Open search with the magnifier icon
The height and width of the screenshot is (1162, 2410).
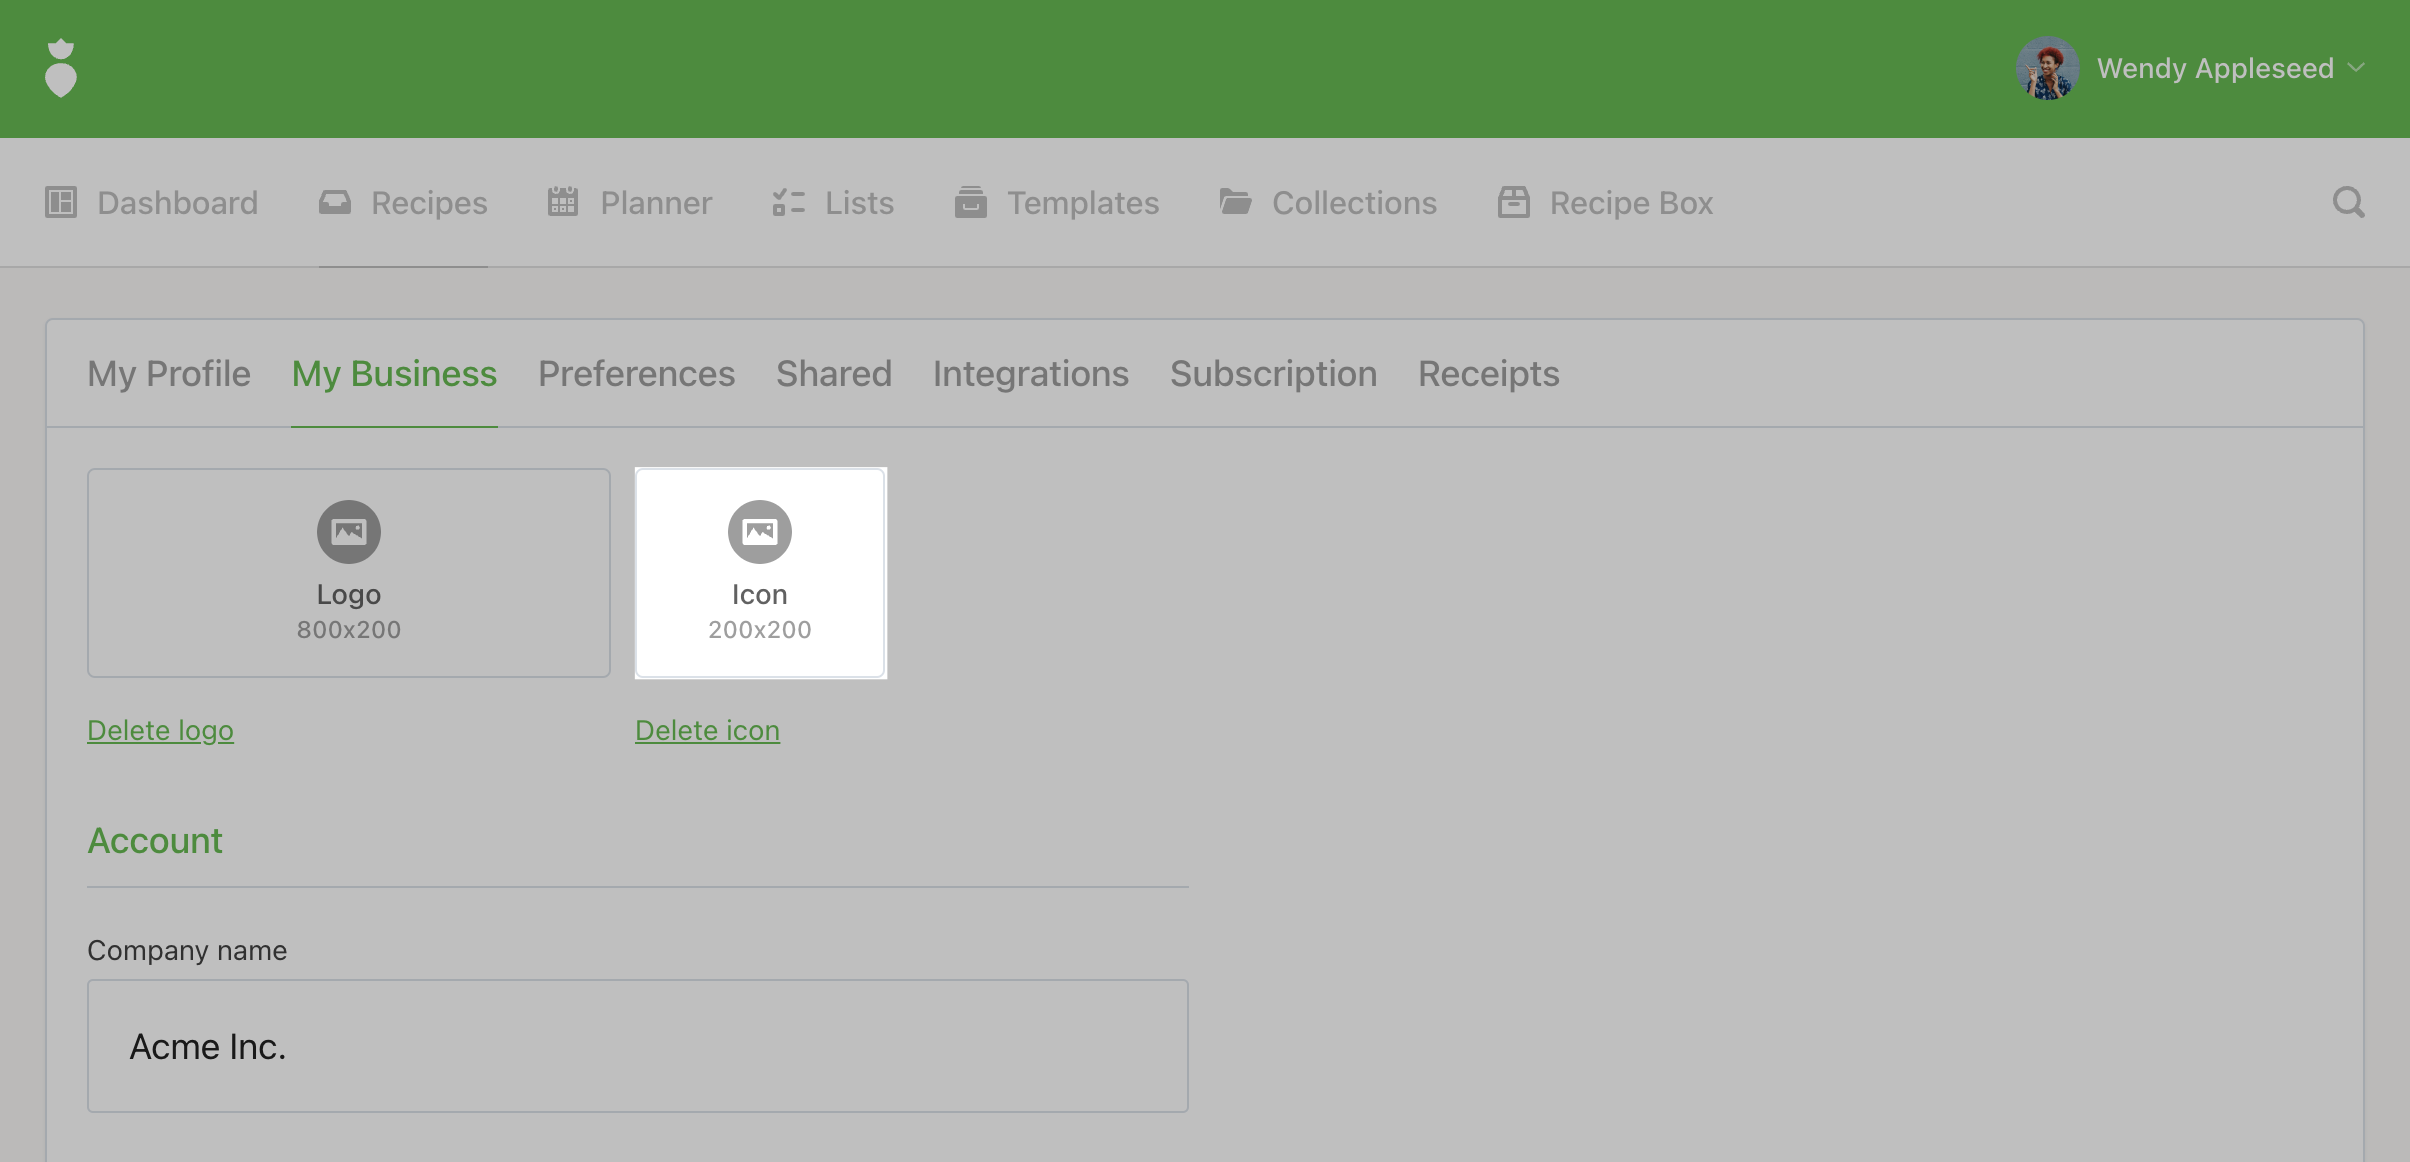[x=2348, y=202]
